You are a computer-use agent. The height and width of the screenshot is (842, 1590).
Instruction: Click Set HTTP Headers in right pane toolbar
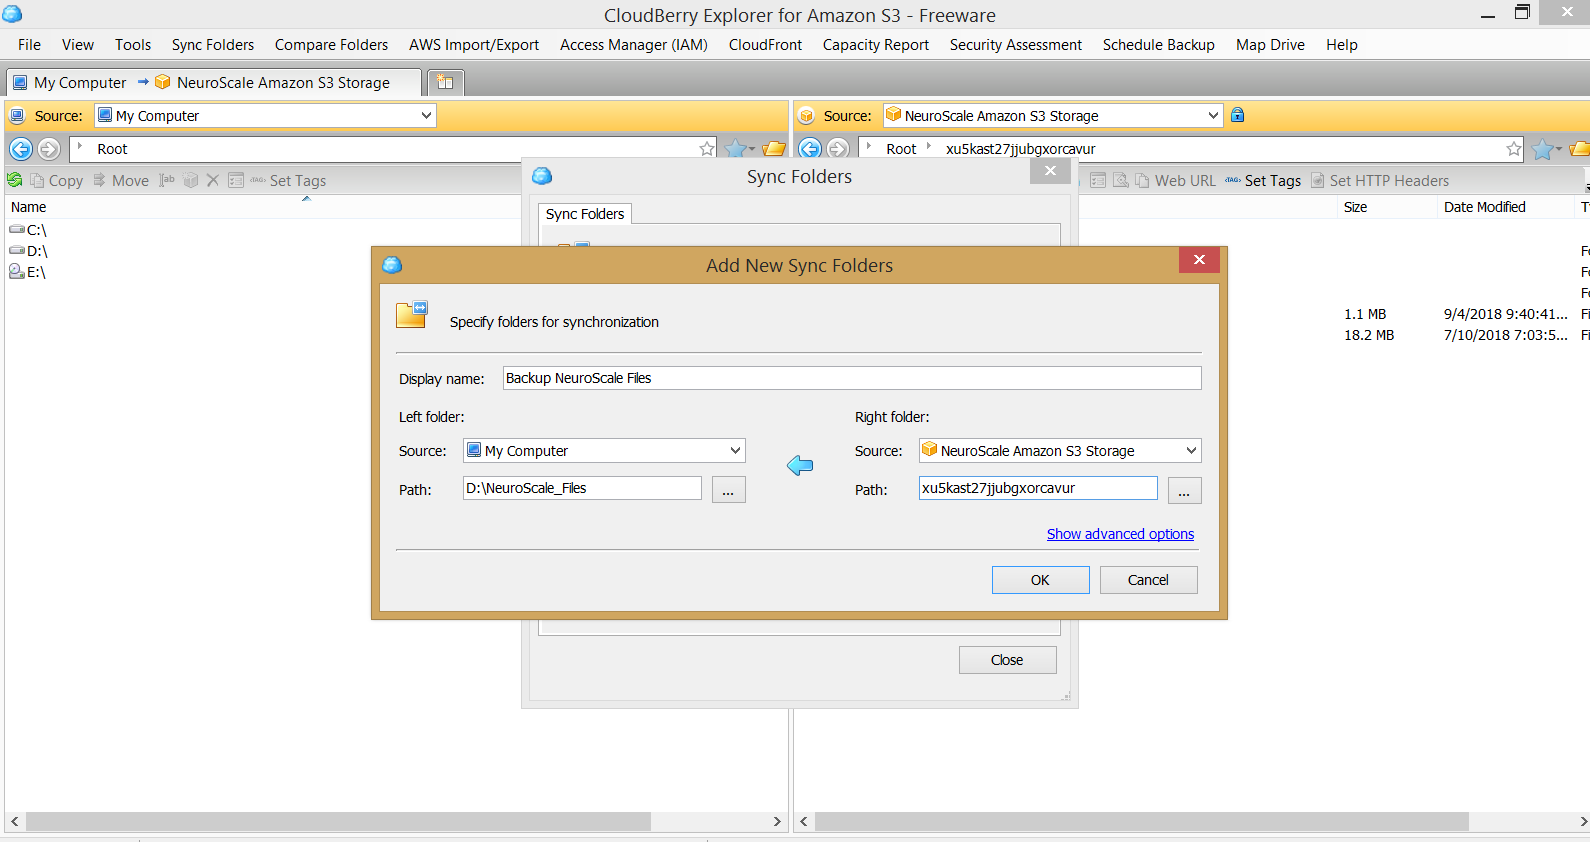tap(1380, 181)
